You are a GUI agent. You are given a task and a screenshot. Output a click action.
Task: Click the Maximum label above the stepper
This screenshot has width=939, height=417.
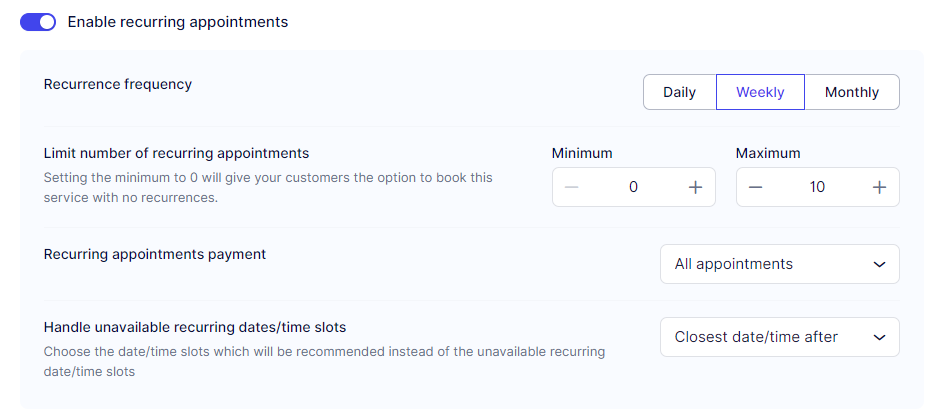[768, 153]
